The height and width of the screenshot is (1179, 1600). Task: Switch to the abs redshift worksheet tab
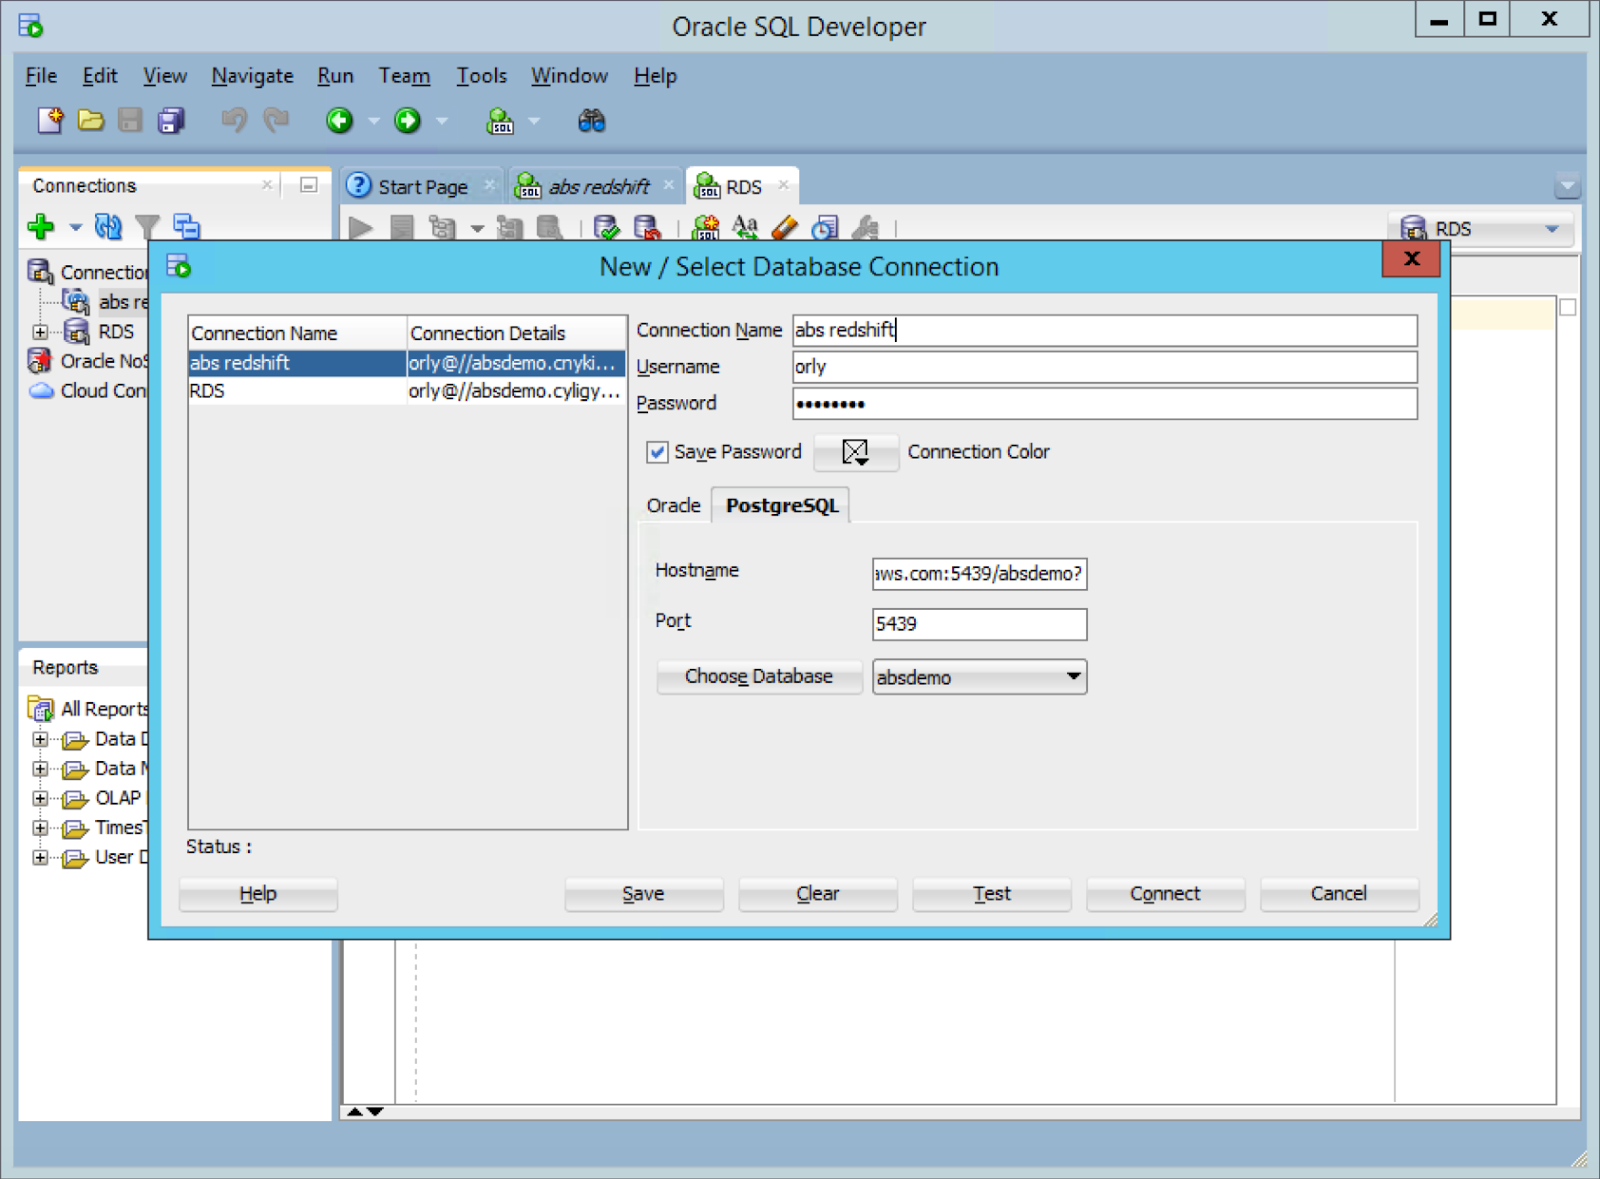[x=597, y=187]
